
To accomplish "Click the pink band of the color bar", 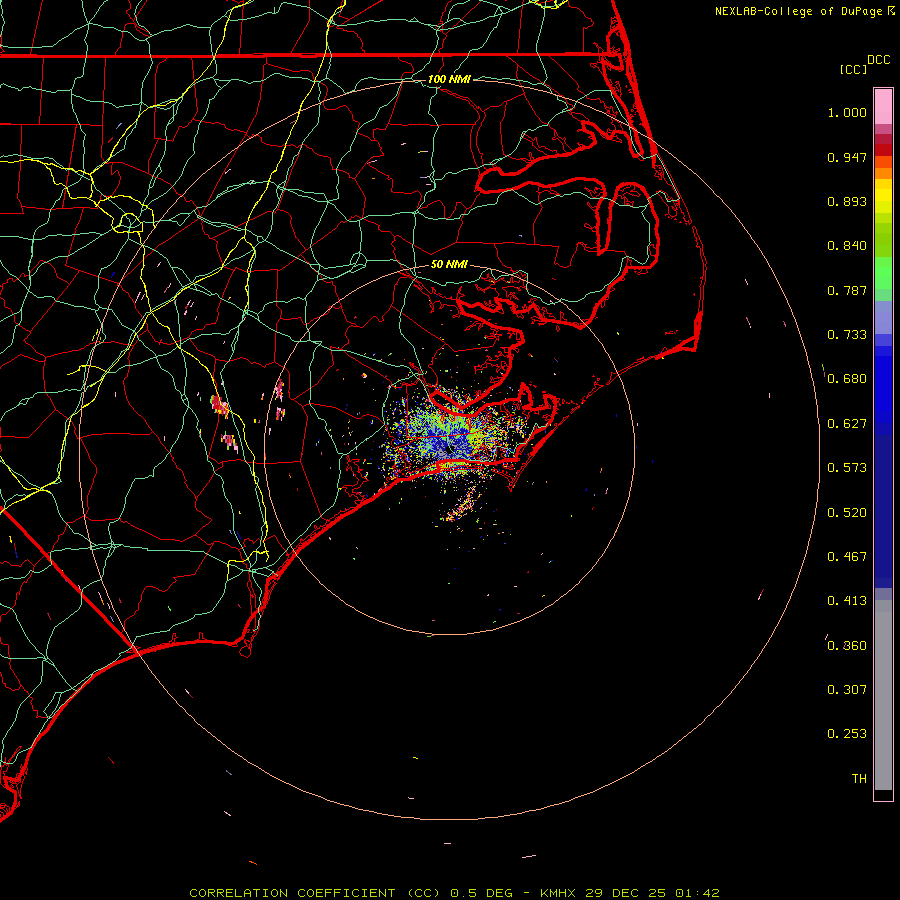I will pyautogui.click(x=883, y=107).
